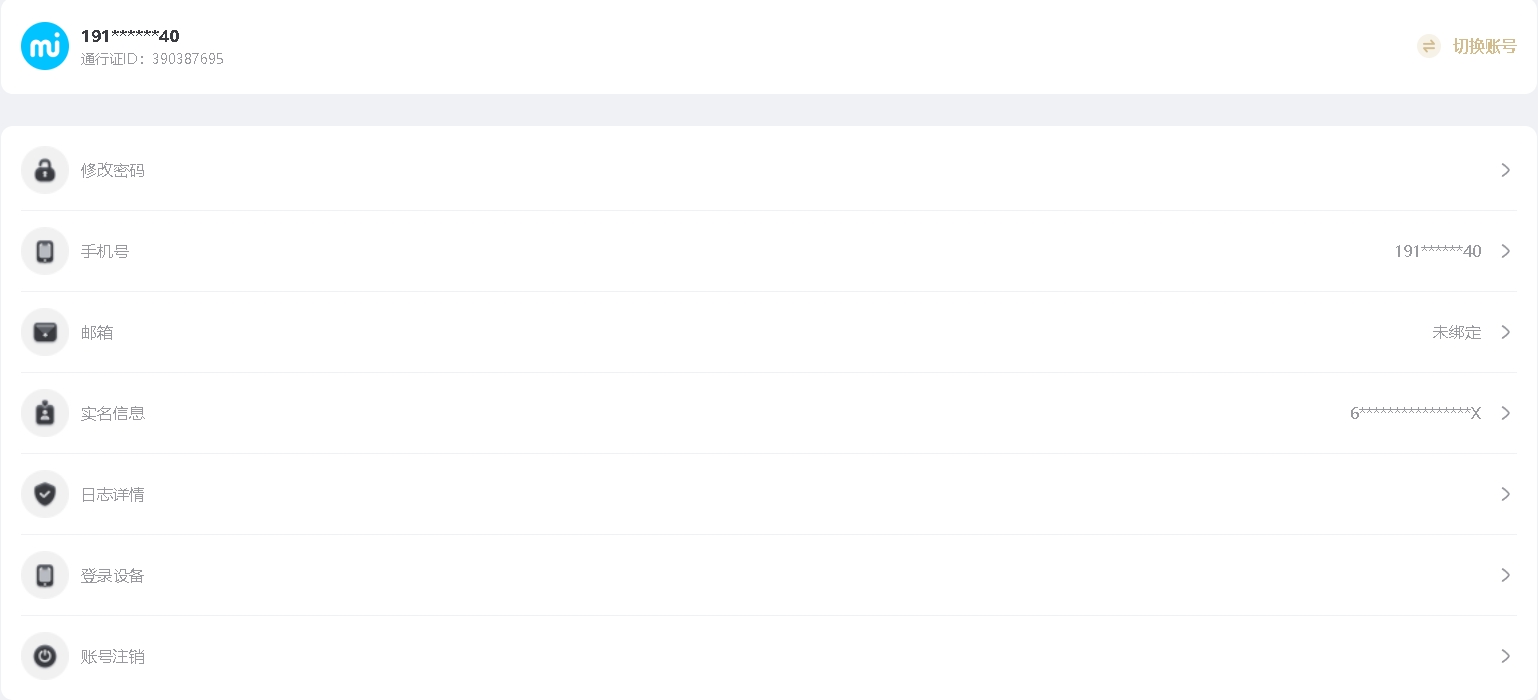Screen dimensions: 1538x700
Task: Click the shield icon beside 日志详情
Action: 45,494
